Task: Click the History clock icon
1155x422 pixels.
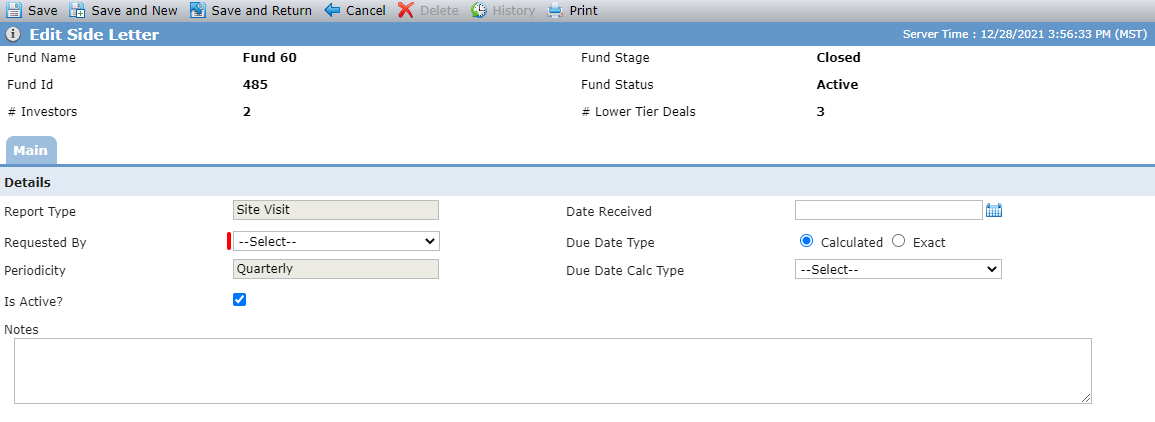Action: (479, 10)
